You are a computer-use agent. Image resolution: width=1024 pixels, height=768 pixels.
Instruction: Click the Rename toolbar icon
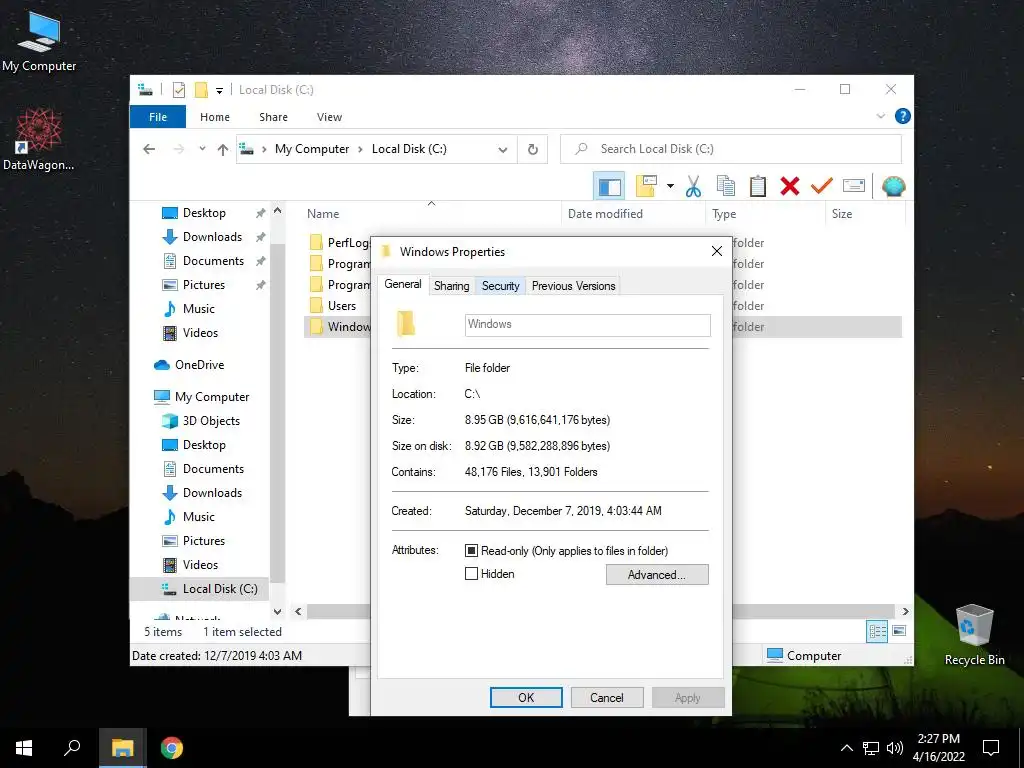(854, 186)
